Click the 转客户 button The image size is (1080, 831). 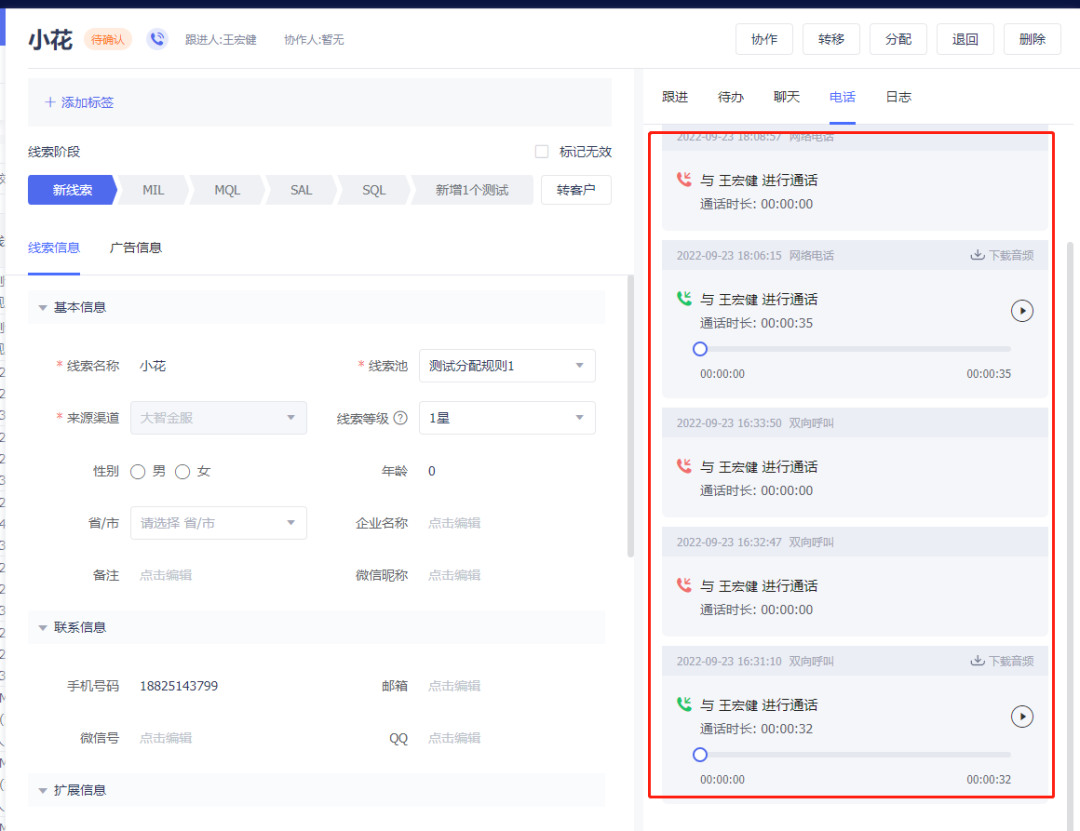click(x=576, y=190)
